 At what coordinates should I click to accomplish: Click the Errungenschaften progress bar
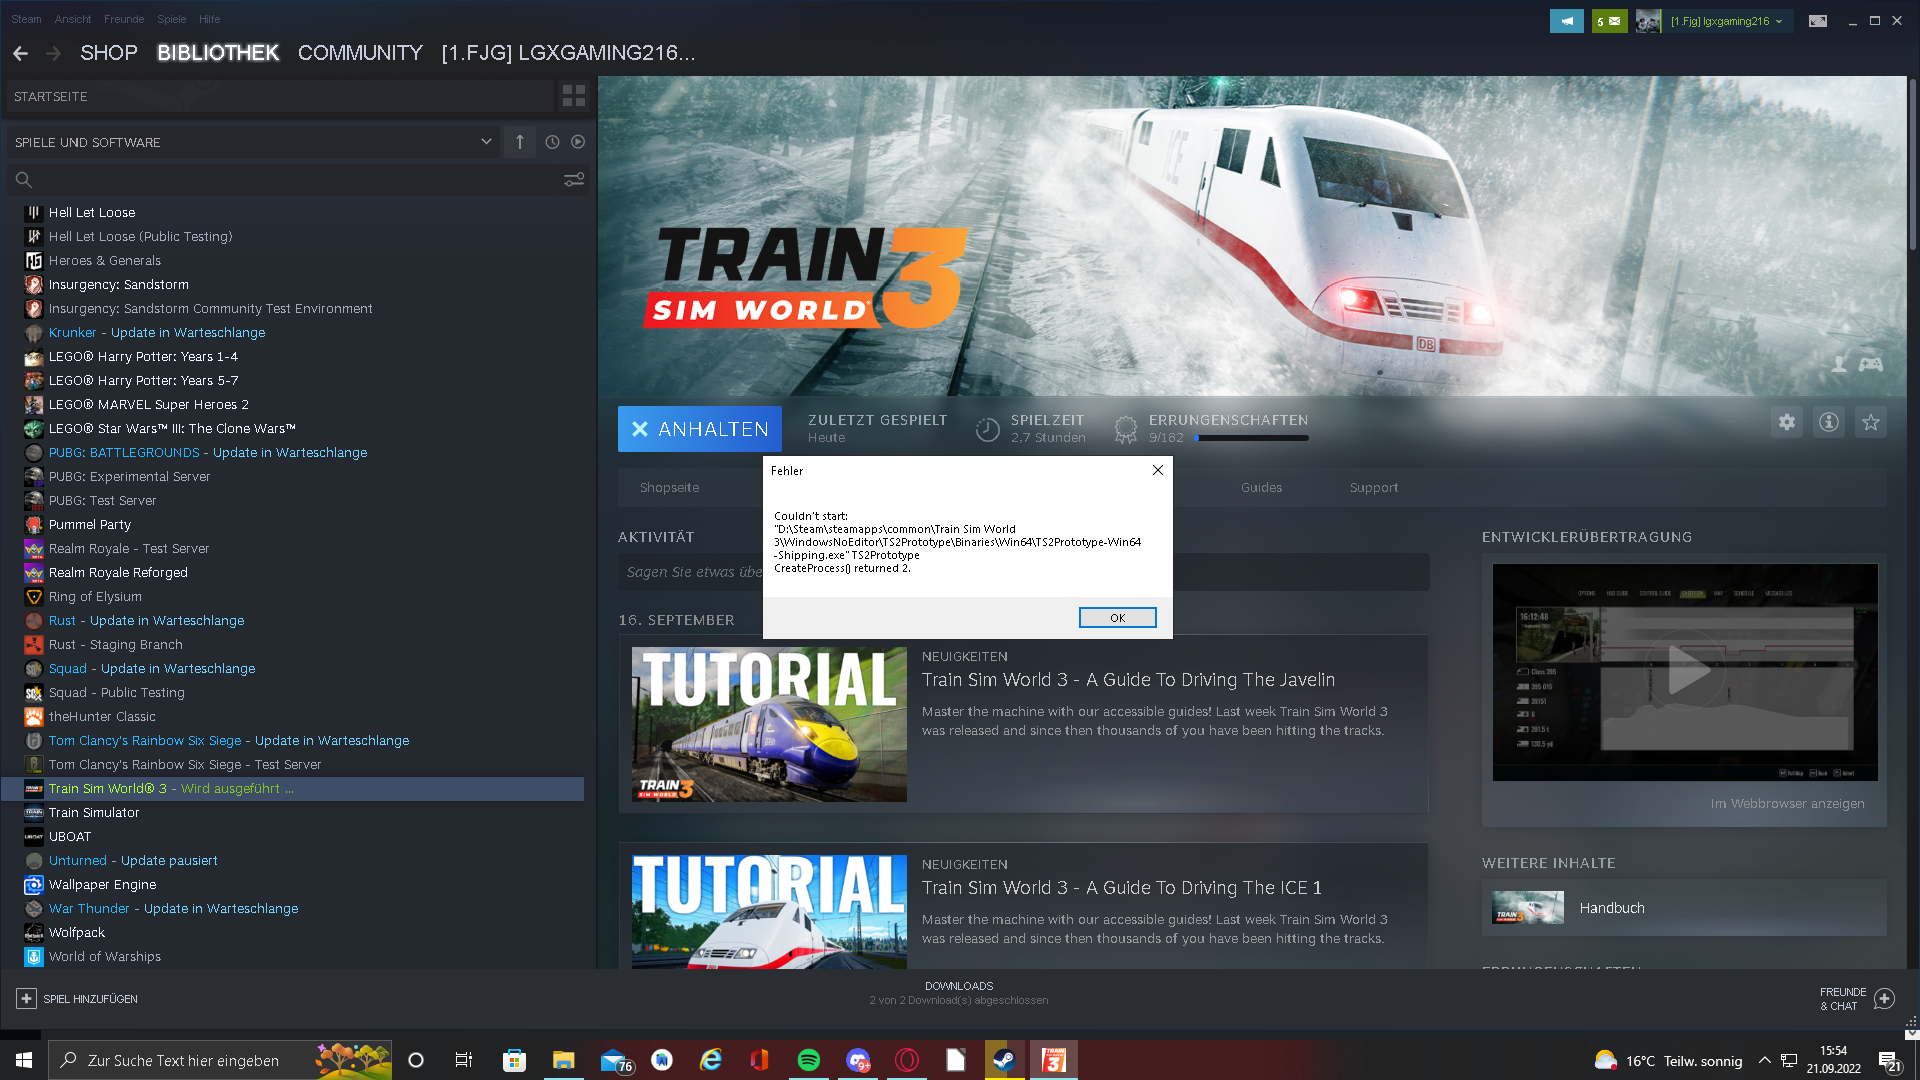tap(1251, 438)
